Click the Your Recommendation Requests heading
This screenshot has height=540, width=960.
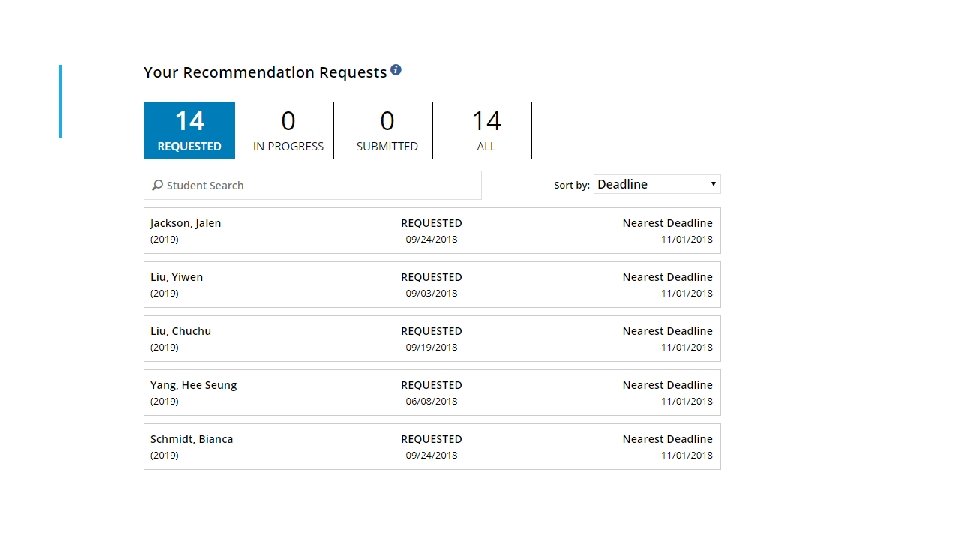click(x=265, y=72)
